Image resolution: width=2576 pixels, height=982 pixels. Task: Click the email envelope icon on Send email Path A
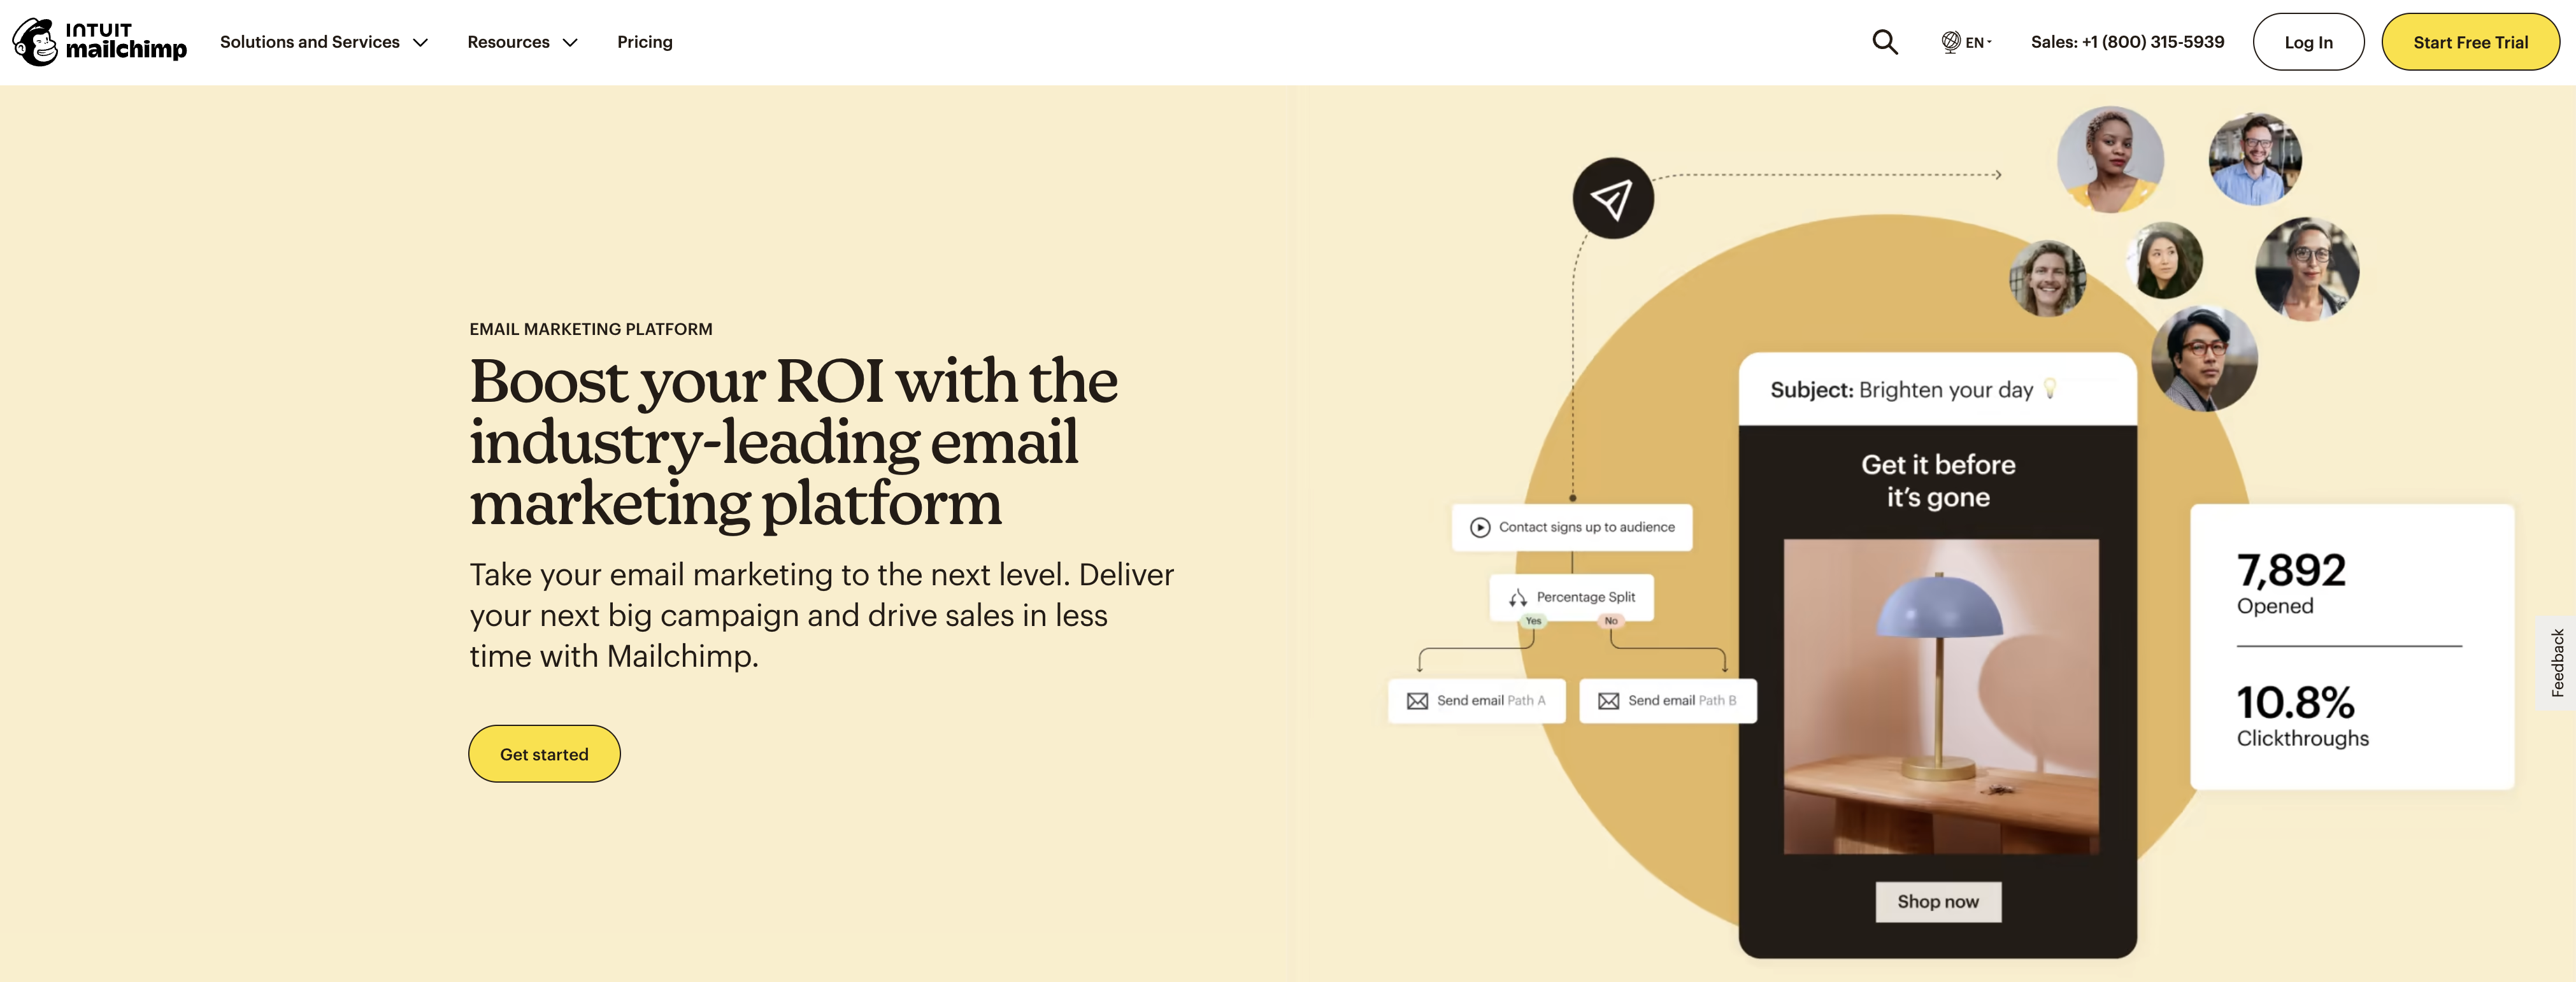(x=1416, y=699)
